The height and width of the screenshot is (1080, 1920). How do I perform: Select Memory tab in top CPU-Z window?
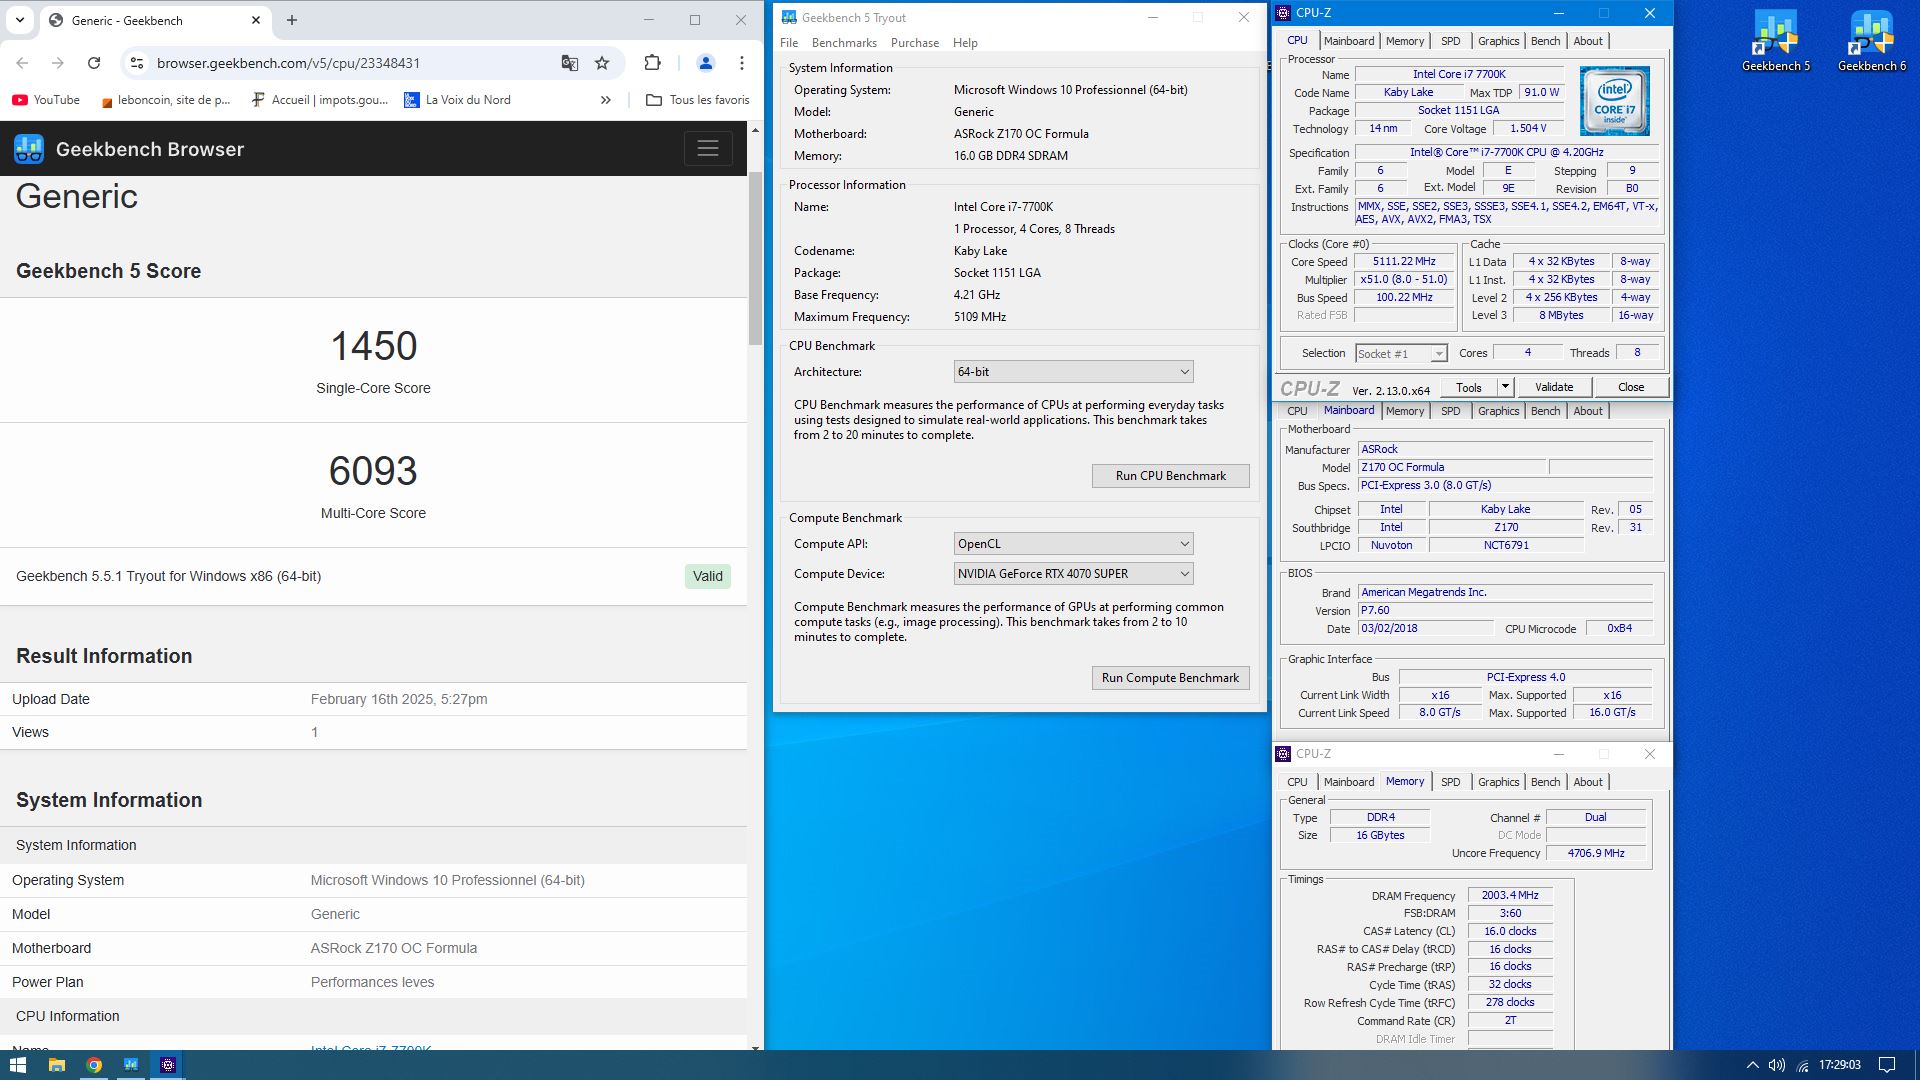(1405, 41)
